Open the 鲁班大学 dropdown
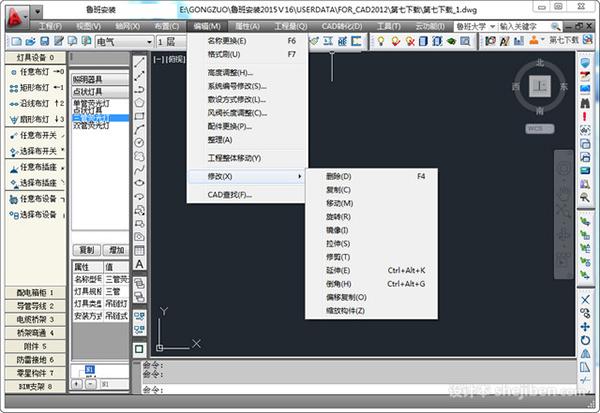The width and height of the screenshot is (600, 413). click(x=492, y=26)
